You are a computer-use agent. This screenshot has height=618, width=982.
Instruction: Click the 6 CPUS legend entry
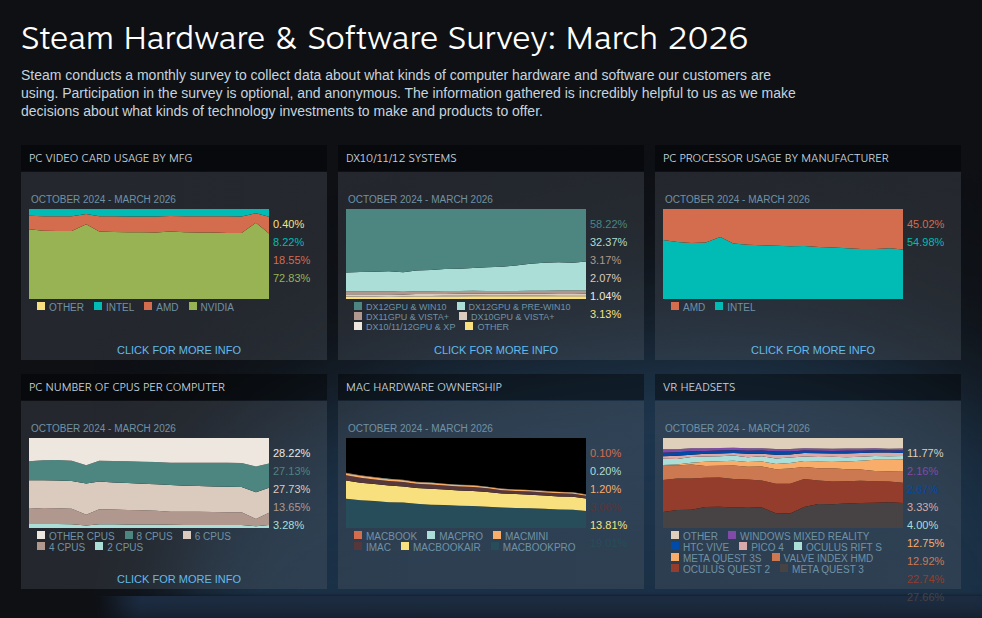207,536
